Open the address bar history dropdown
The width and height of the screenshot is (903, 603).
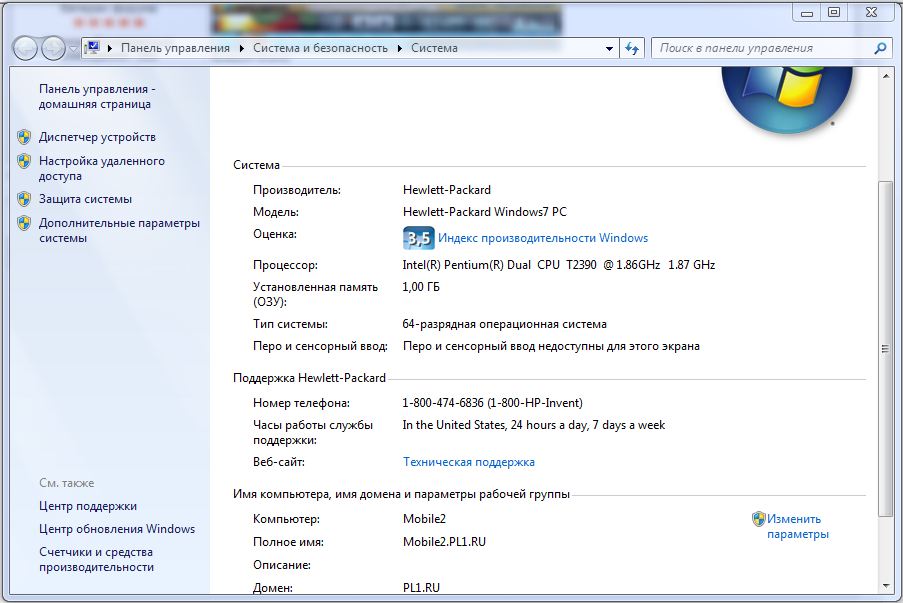(x=609, y=48)
